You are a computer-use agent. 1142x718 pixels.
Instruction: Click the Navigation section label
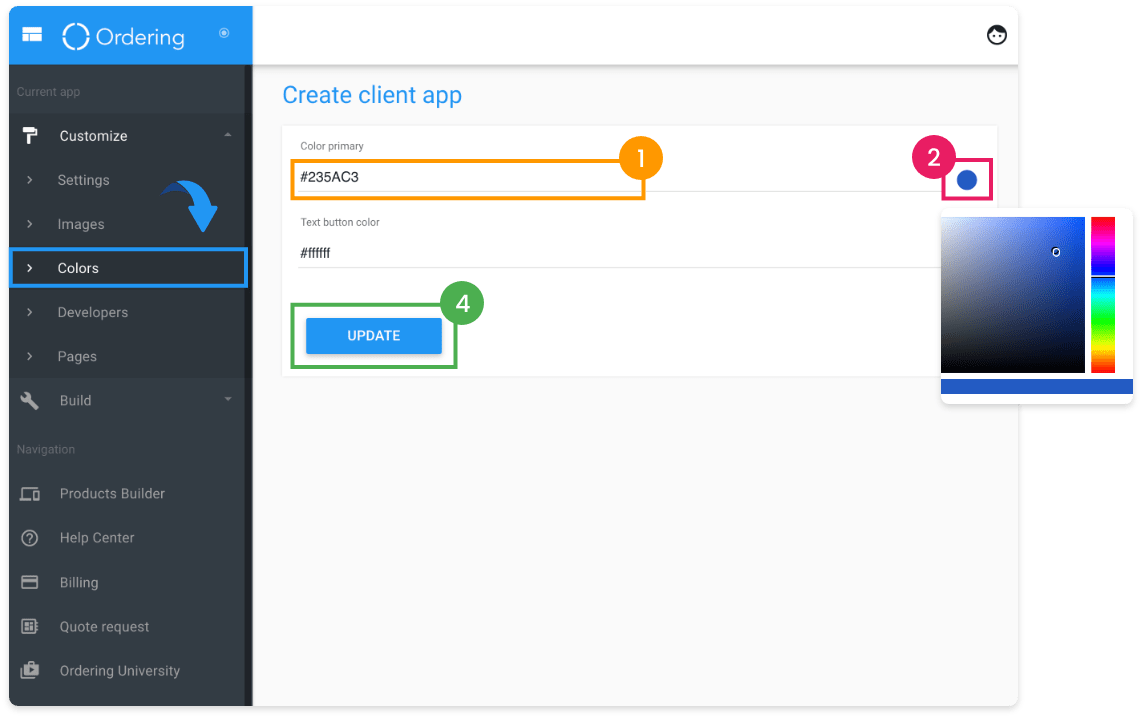point(46,449)
